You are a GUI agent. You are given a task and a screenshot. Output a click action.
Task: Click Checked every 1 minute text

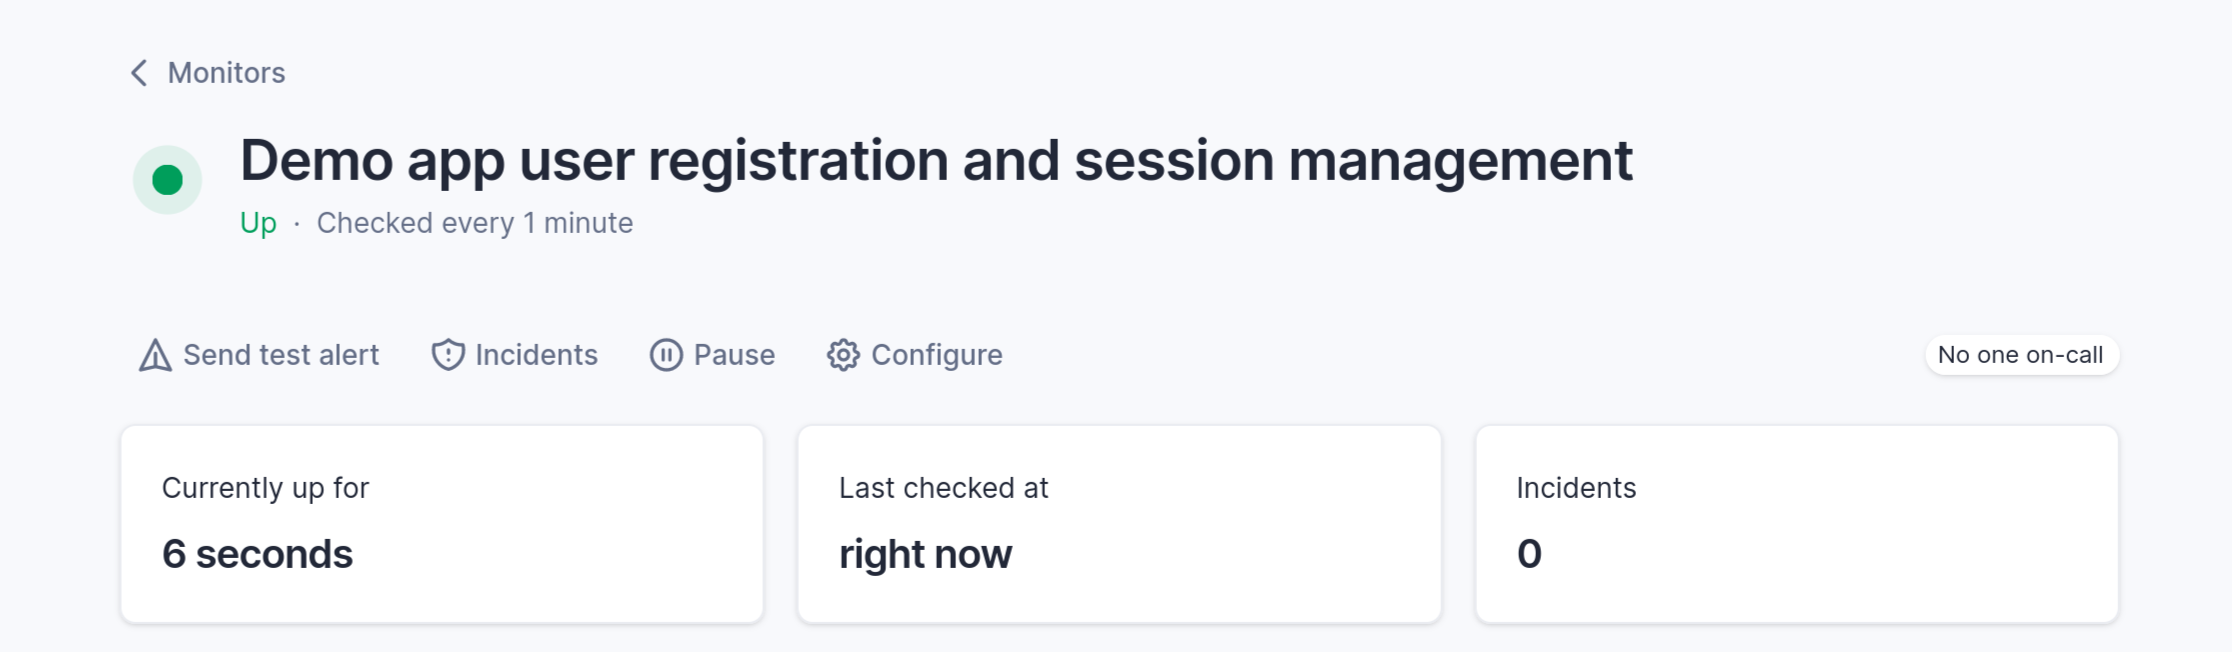pyautogui.click(x=475, y=223)
